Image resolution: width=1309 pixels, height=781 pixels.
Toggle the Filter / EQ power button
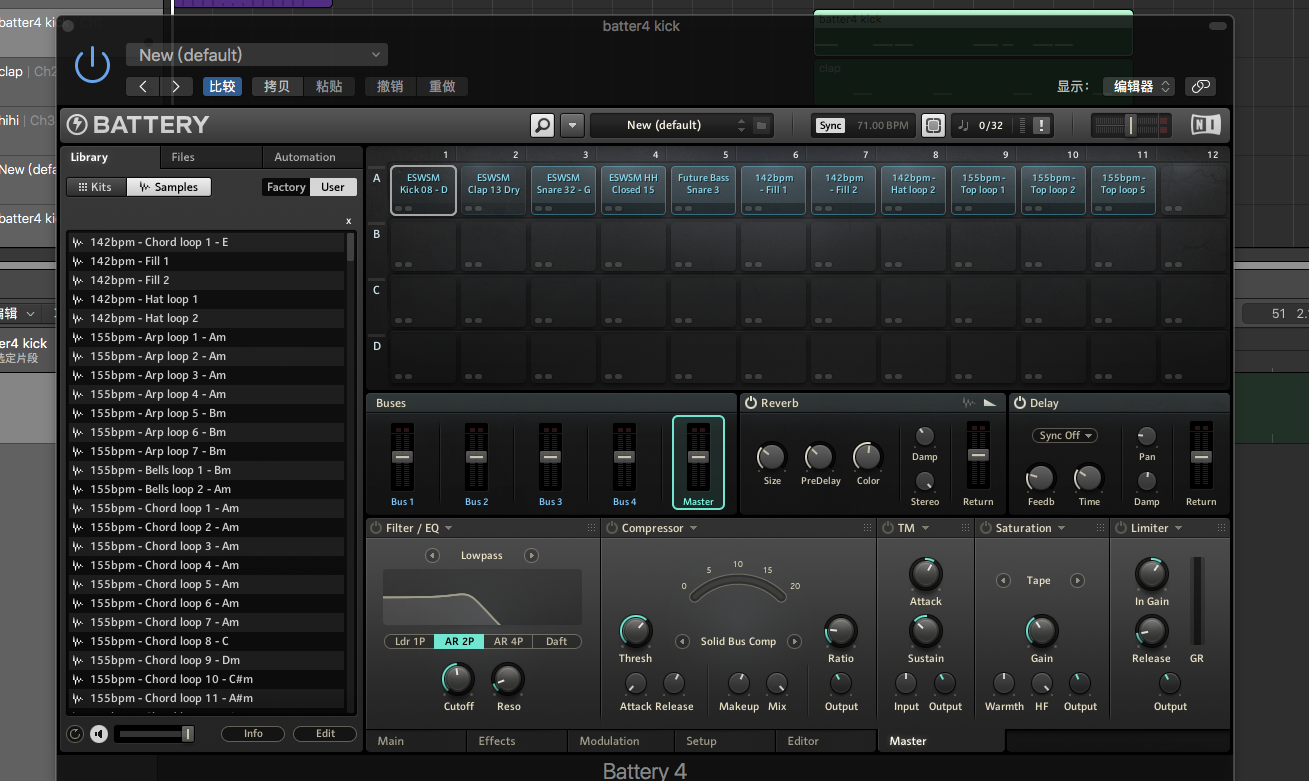click(x=376, y=528)
